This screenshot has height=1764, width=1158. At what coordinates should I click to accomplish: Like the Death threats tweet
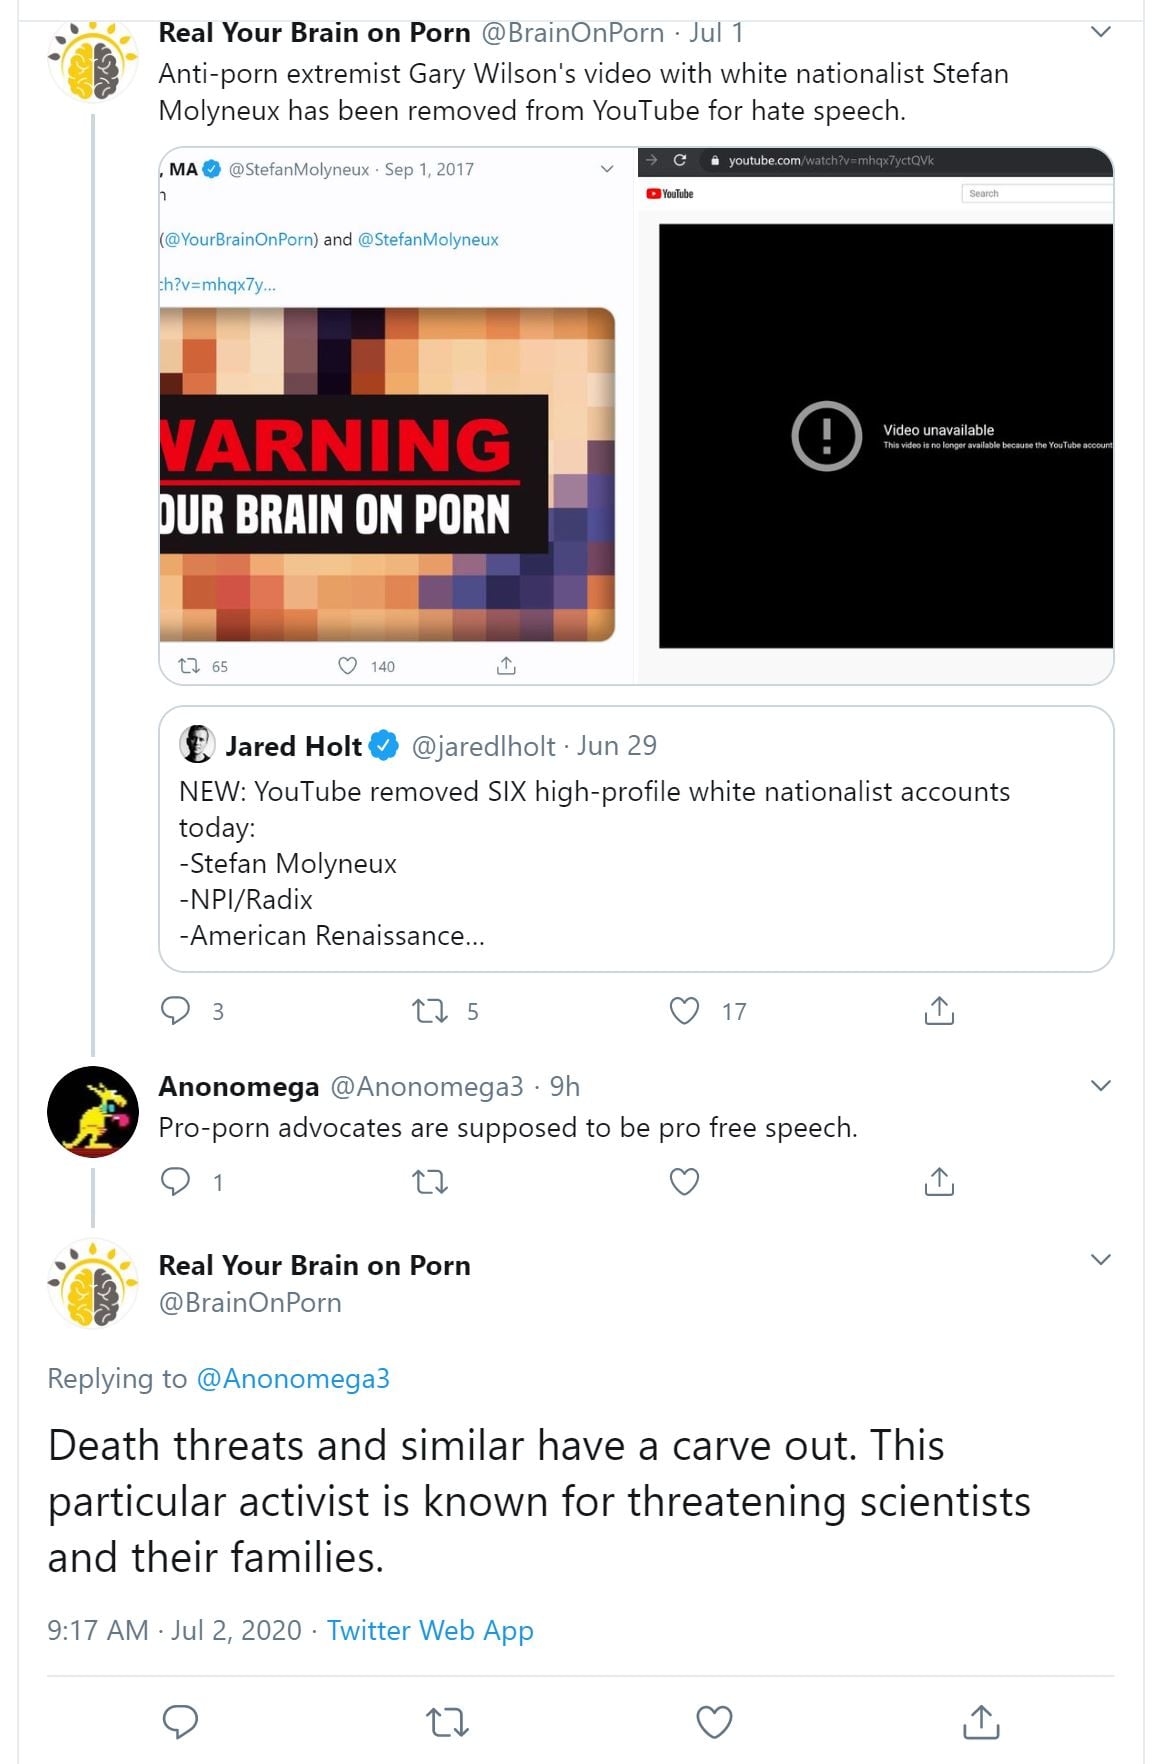click(714, 1721)
